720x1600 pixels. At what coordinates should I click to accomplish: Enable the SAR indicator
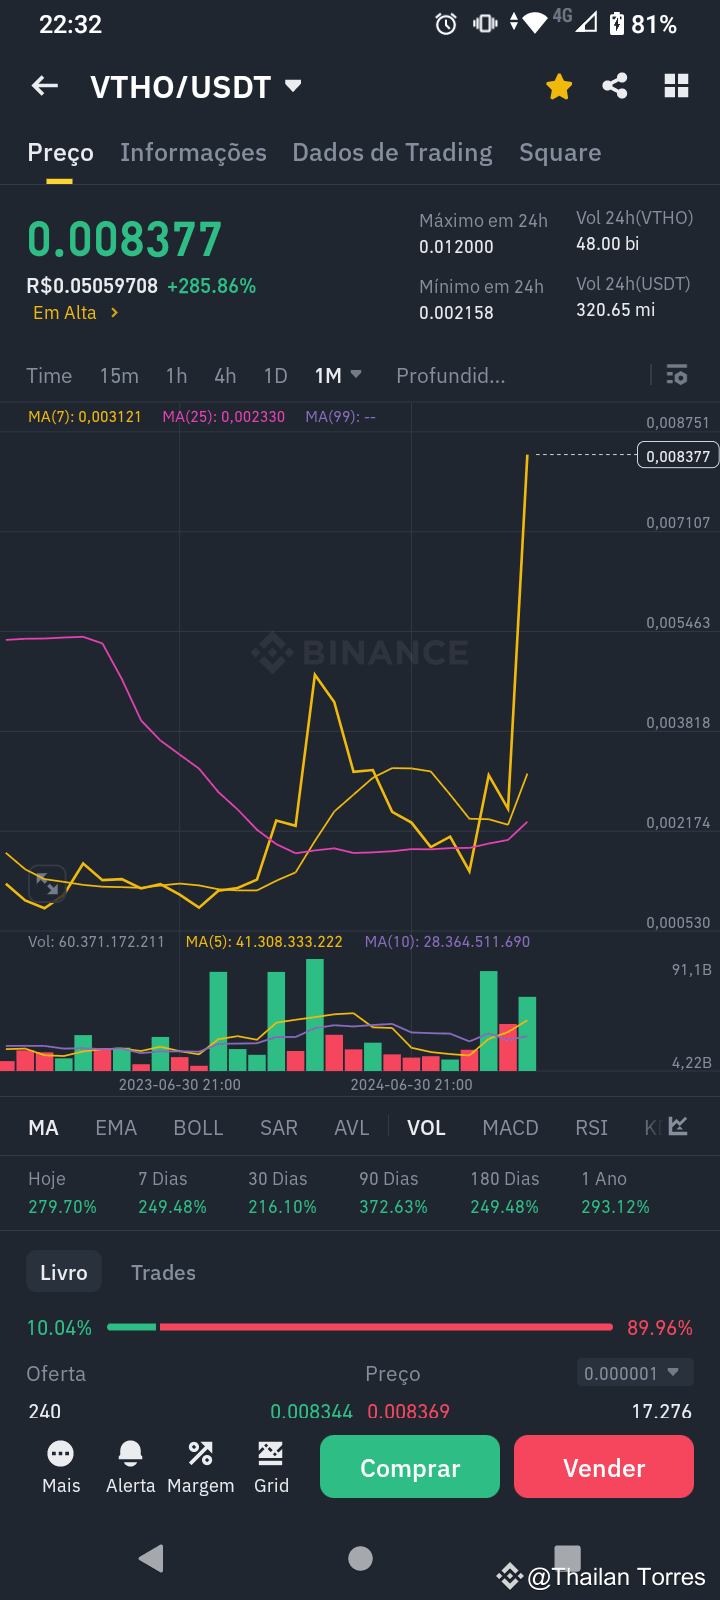[x=279, y=1128]
